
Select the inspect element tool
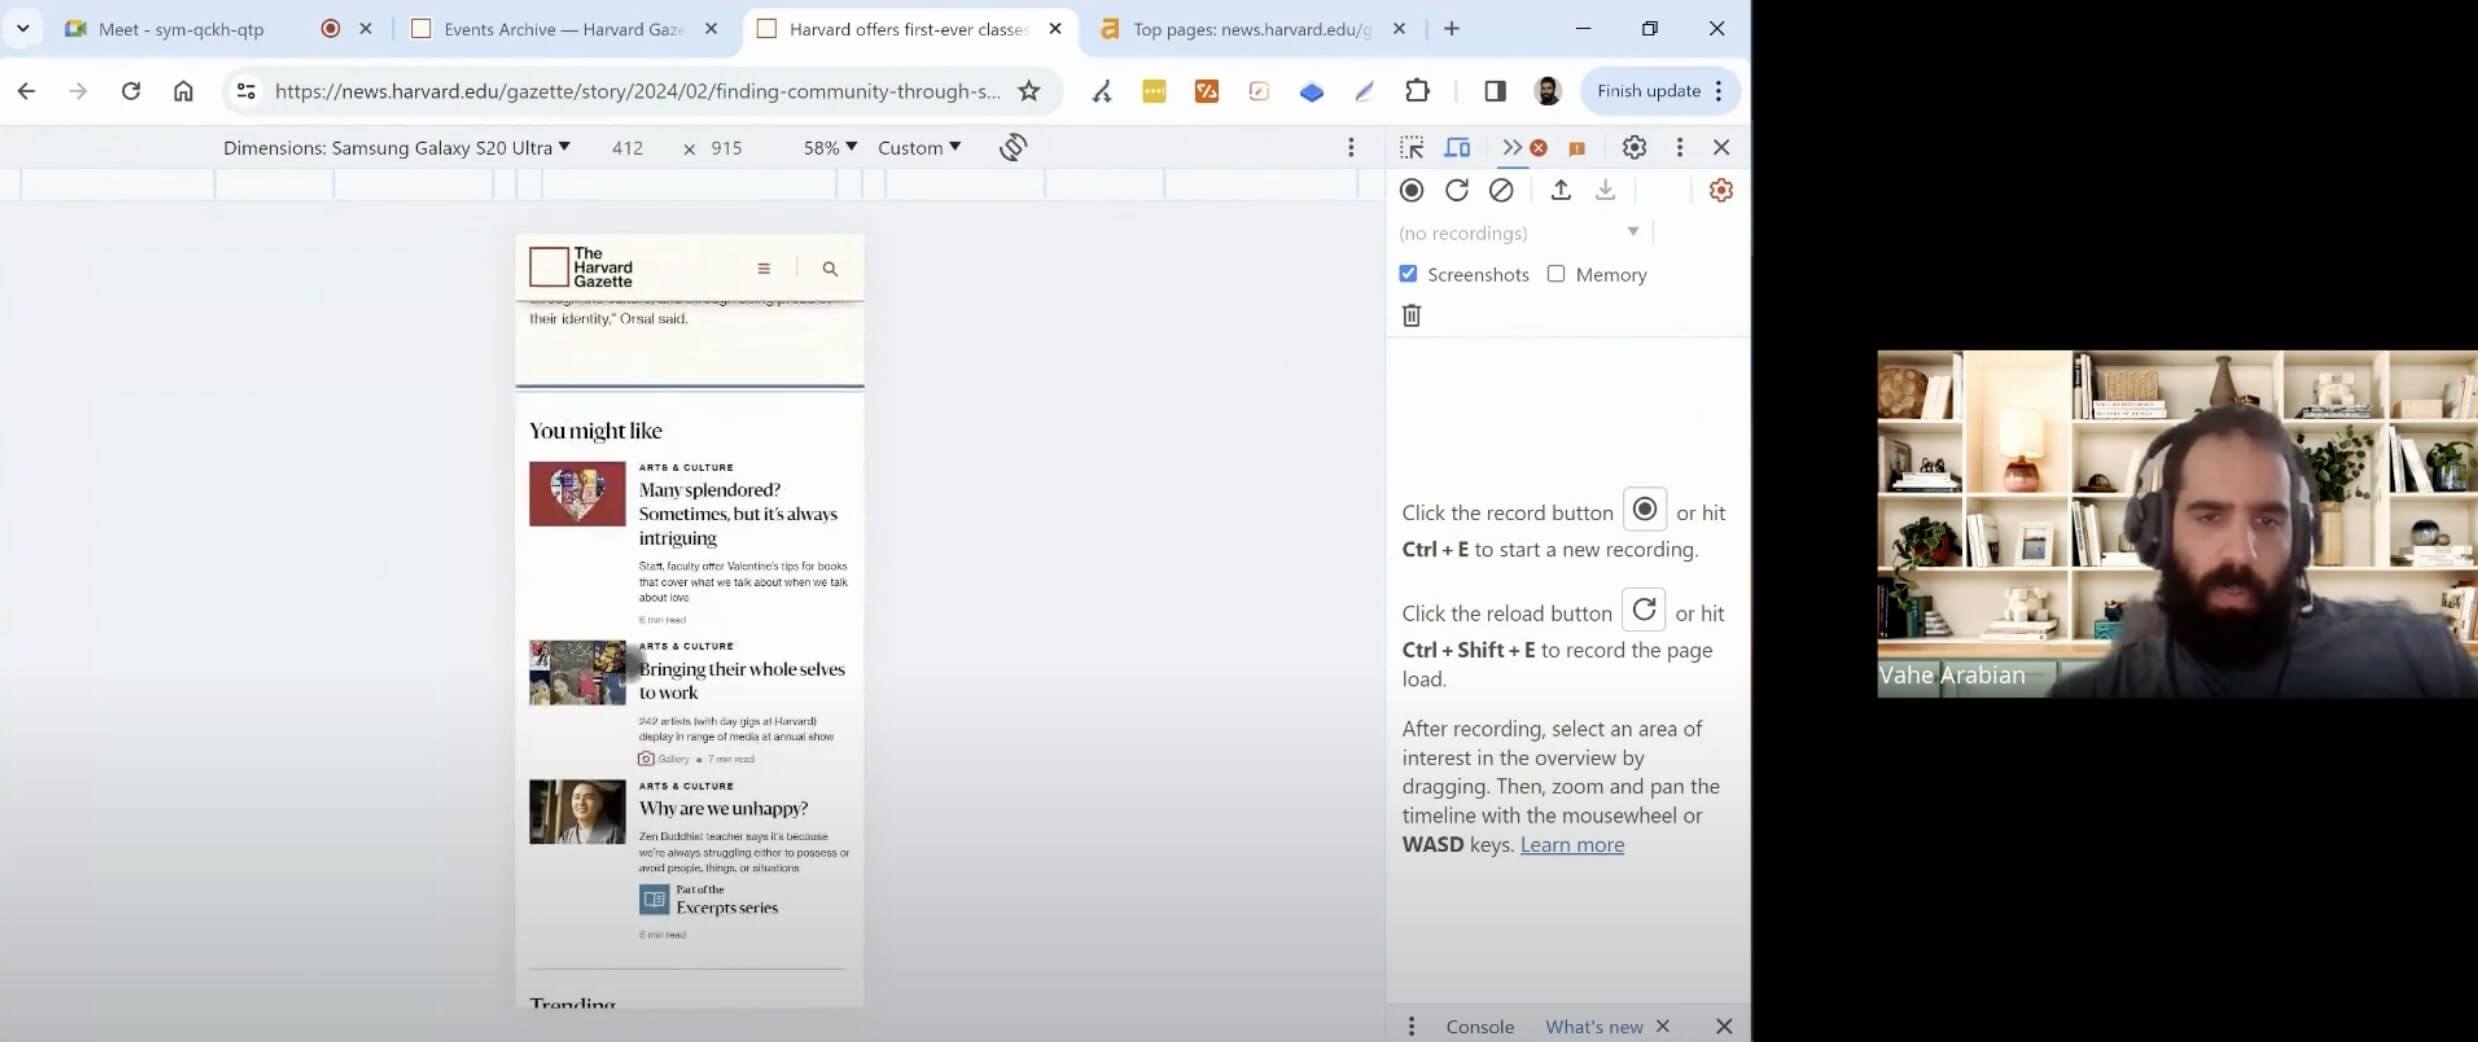[1411, 148]
